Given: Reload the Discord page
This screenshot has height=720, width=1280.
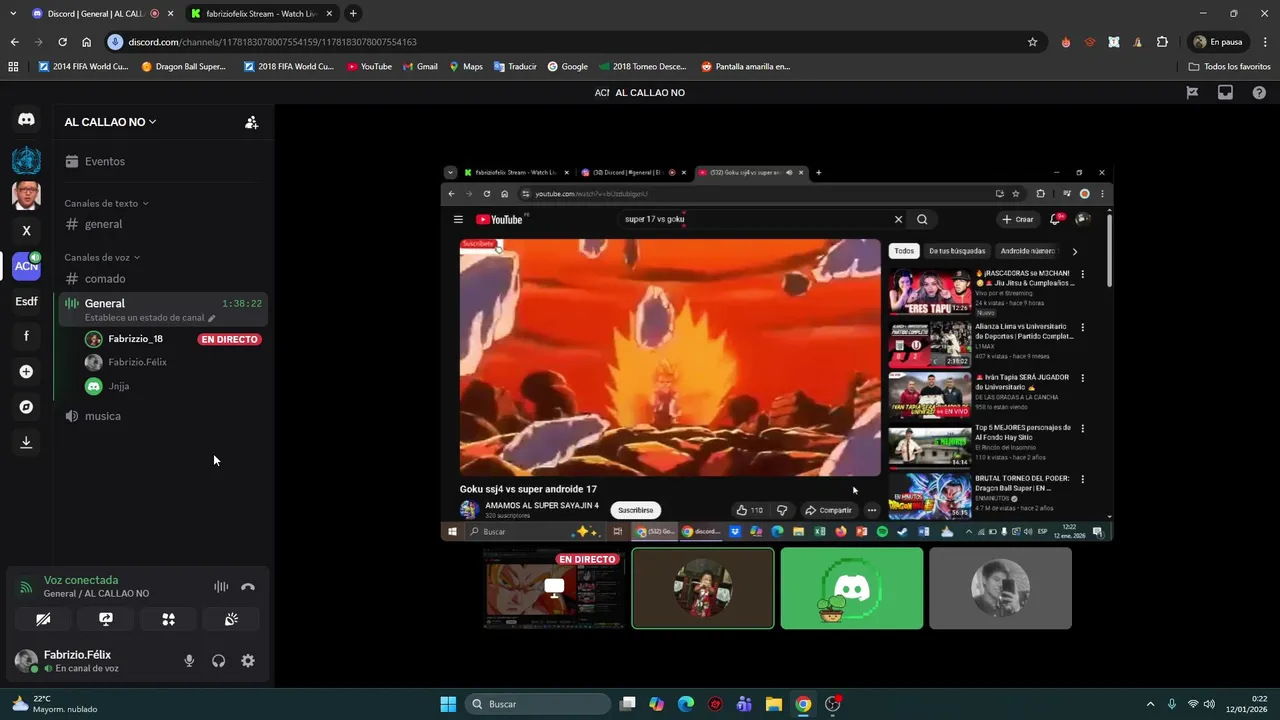Looking at the screenshot, I should pos(62,42).
